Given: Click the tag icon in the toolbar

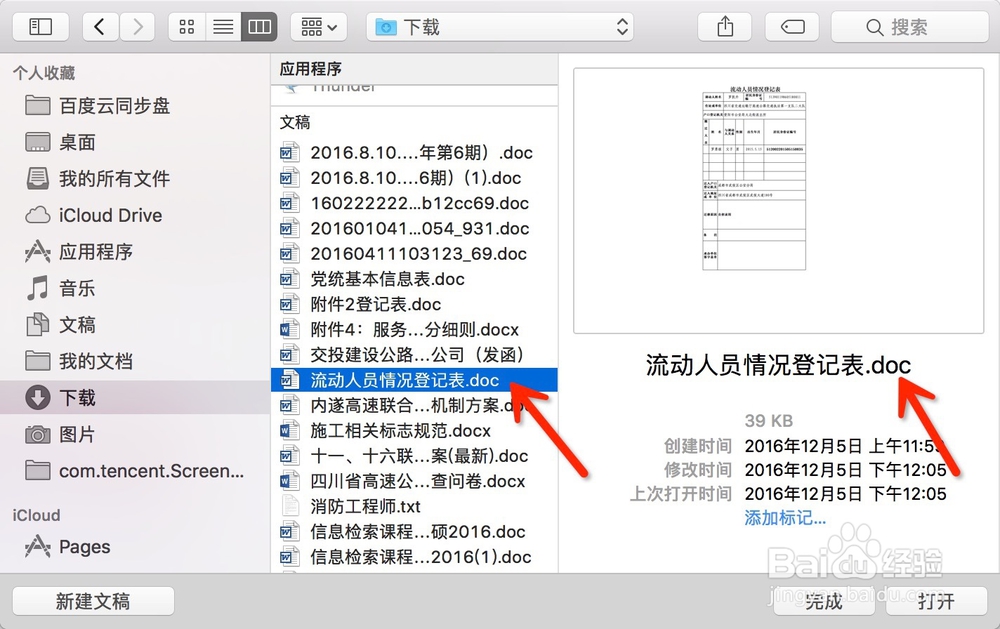Looking at the screenshot, I should pyautogui.click(x=792, y=27).
